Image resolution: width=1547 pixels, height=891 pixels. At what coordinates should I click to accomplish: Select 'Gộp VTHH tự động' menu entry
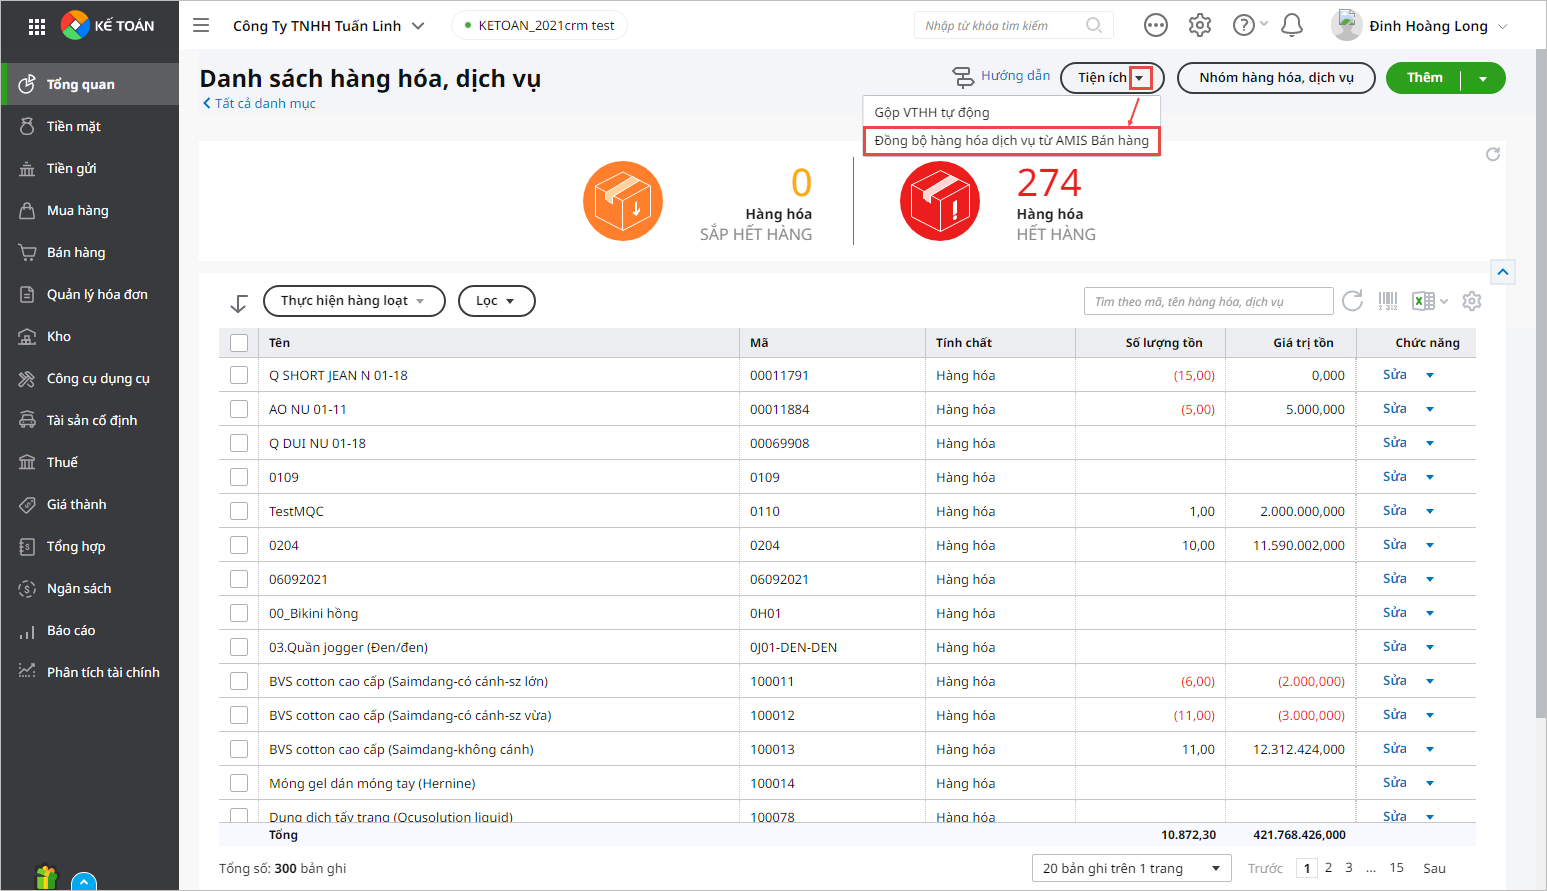(932, 112)
